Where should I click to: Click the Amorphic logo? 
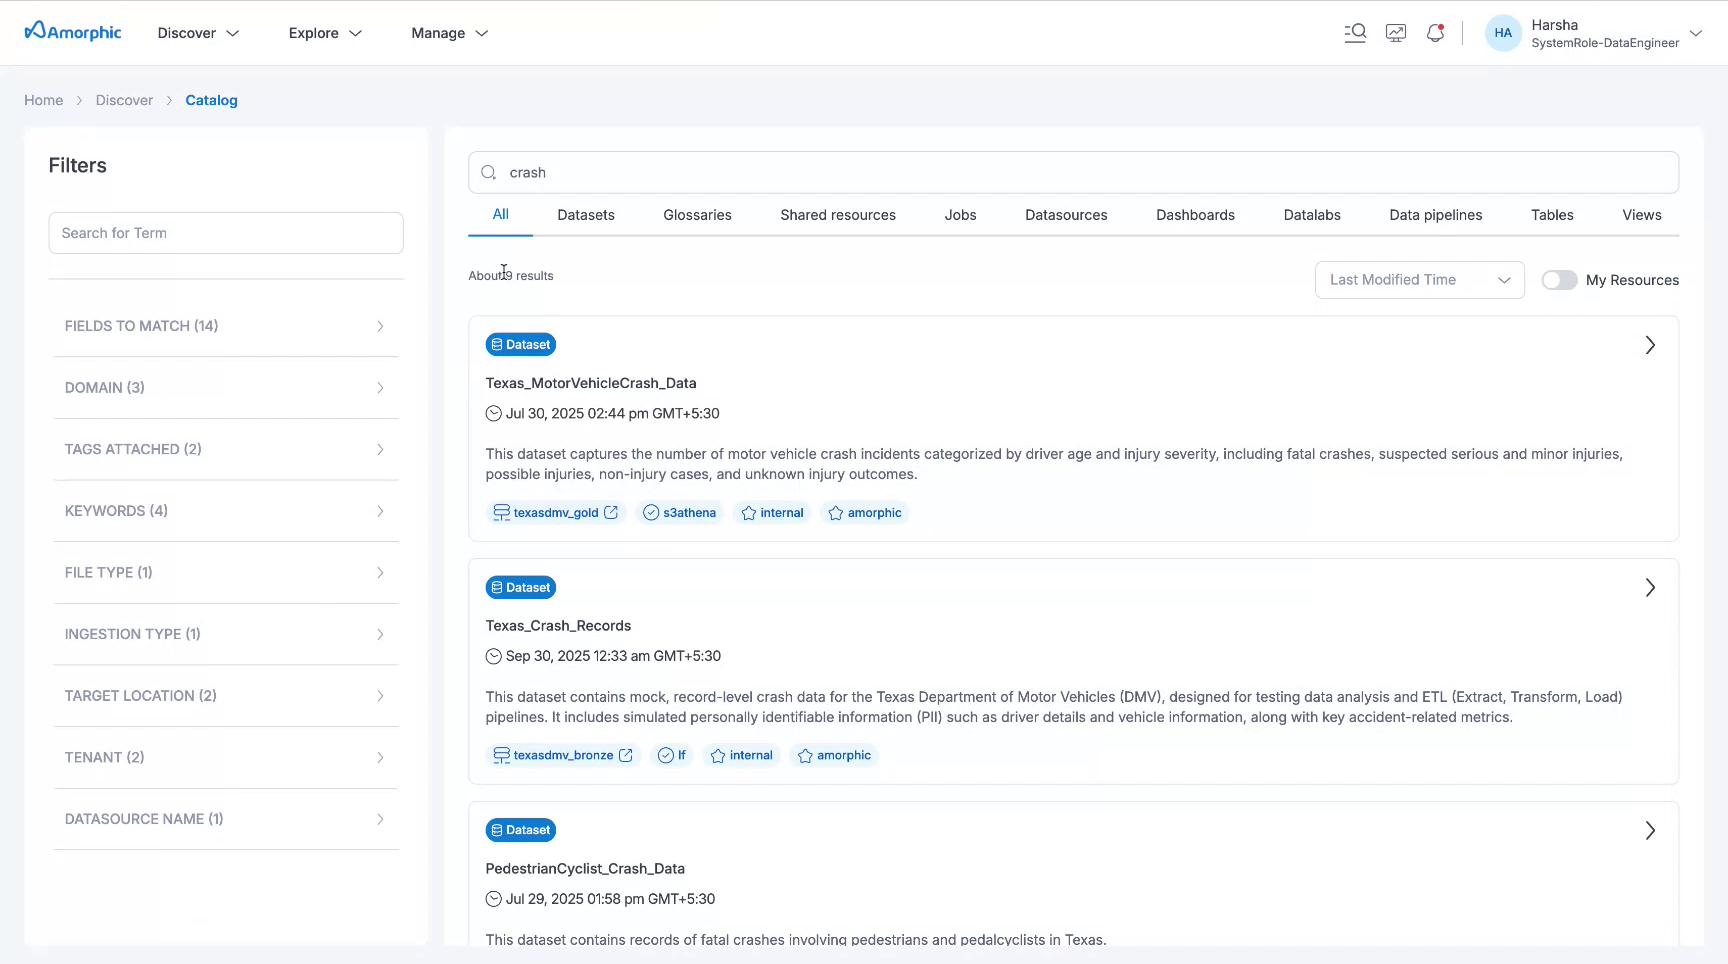[x=71, y=31]
